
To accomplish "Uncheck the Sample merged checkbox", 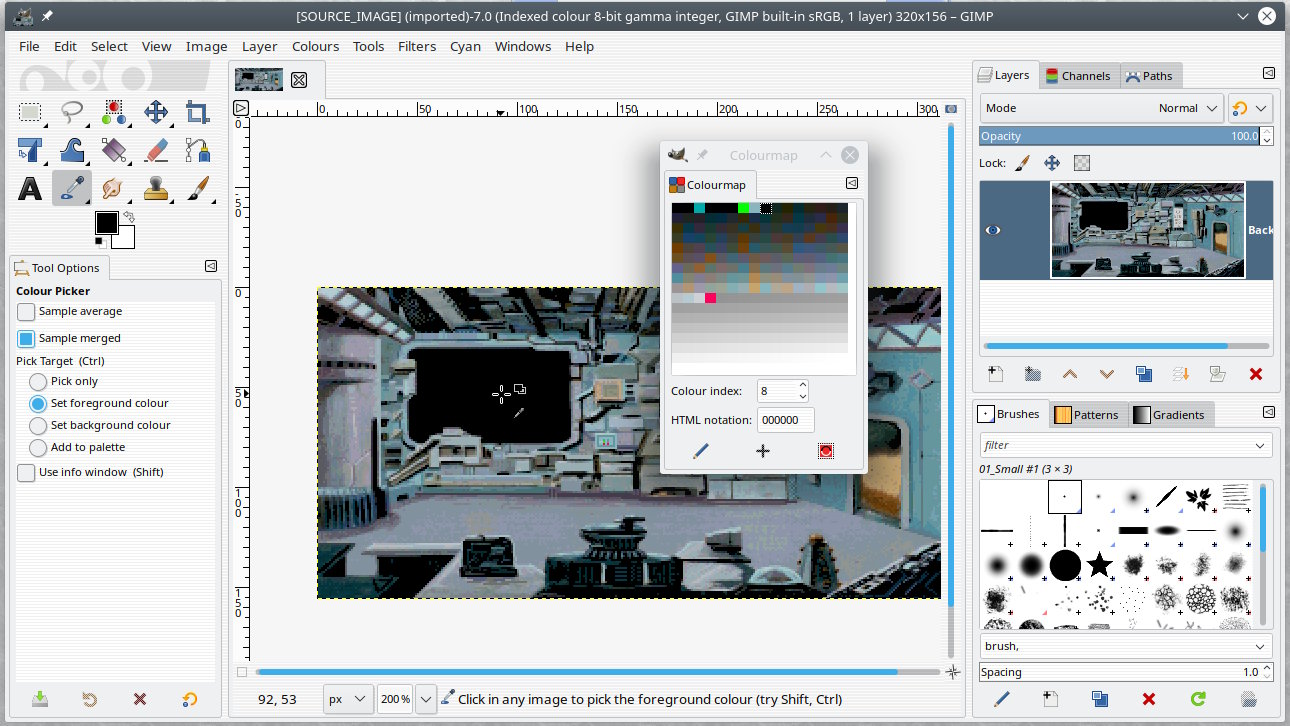I will pos(26,339).
